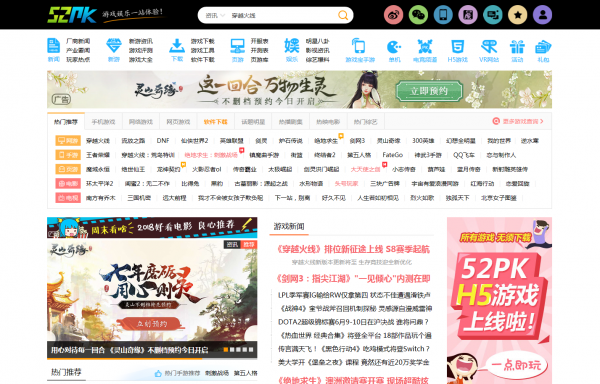Expand 更多游戏查询 link with chevron

click(x=518, y=121)
